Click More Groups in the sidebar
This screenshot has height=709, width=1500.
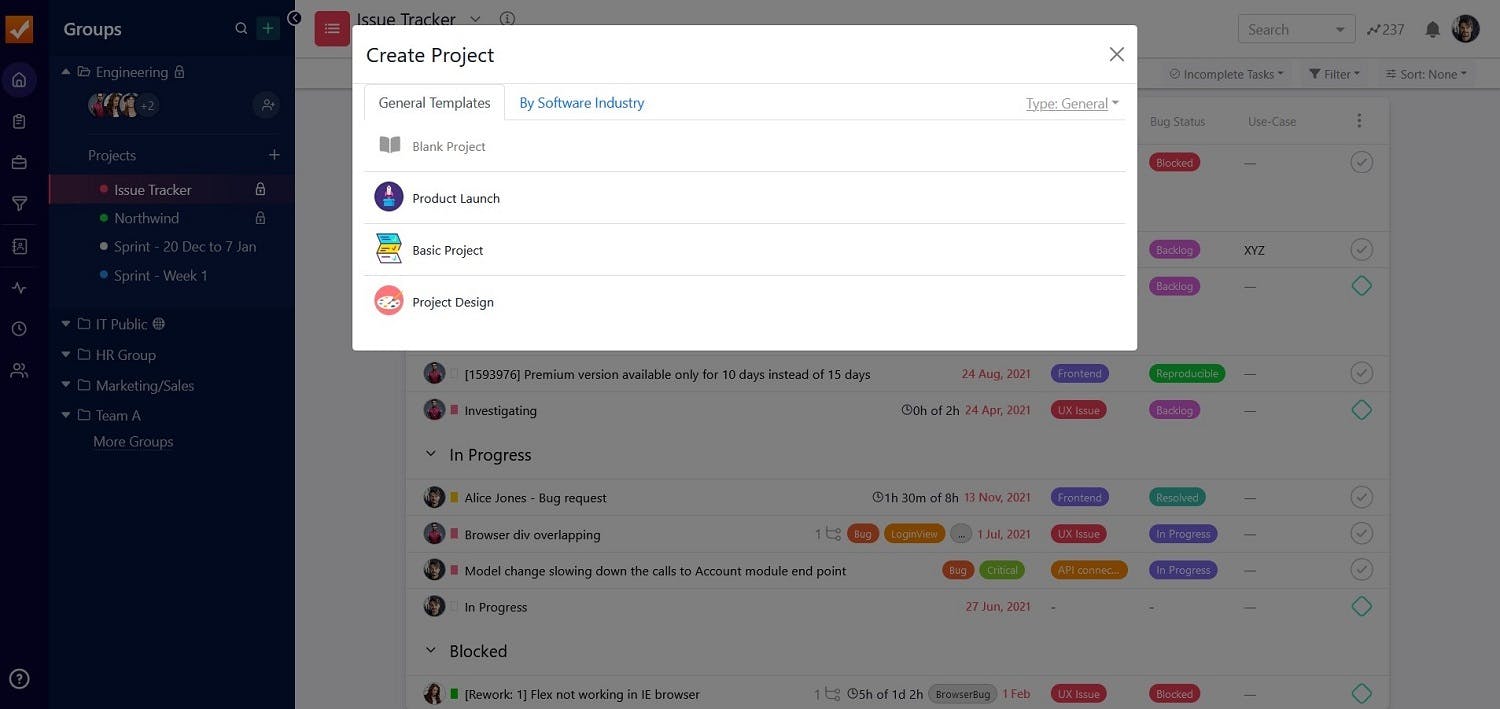[132, 441]
